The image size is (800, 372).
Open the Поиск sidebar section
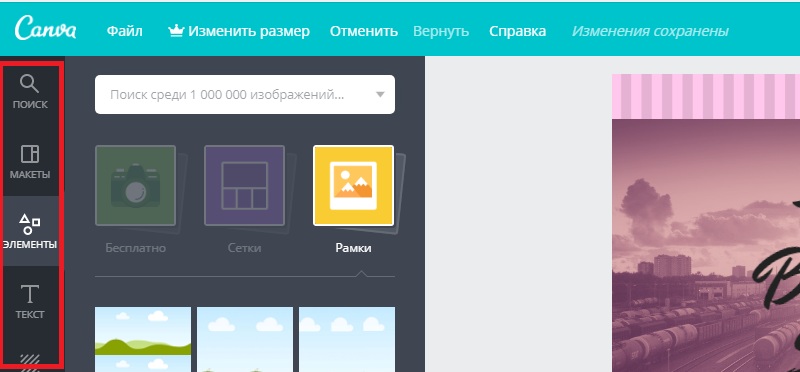click(31, 92)
